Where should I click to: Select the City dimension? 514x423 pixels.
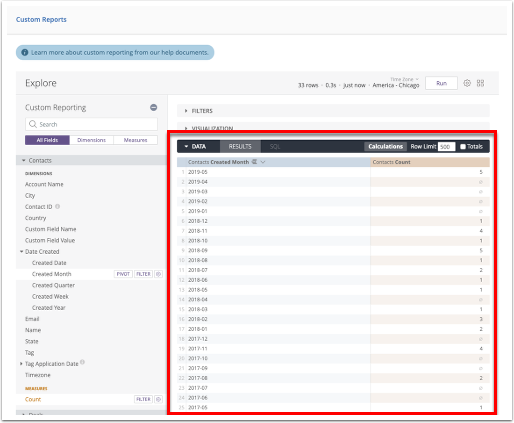(x=30, y=196)
